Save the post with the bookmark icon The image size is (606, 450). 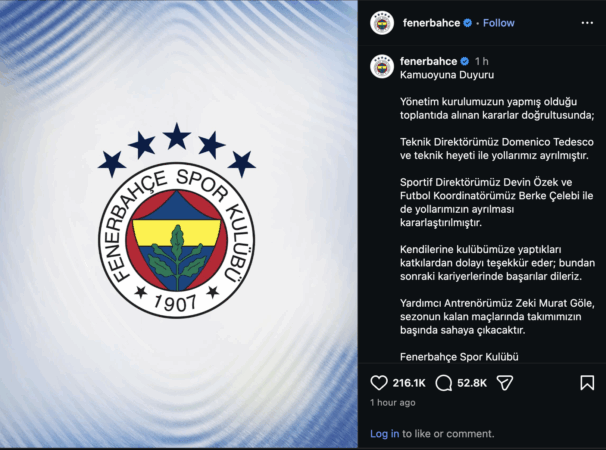587,383
